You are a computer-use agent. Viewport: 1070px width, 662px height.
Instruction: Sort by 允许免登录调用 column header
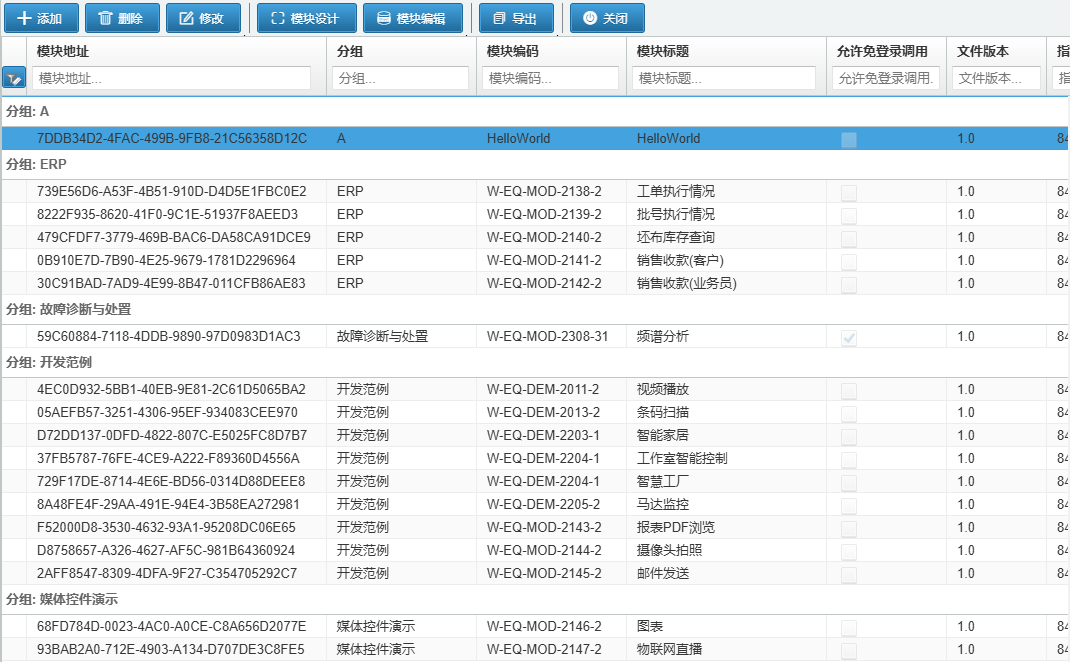[x=882, y=51]
